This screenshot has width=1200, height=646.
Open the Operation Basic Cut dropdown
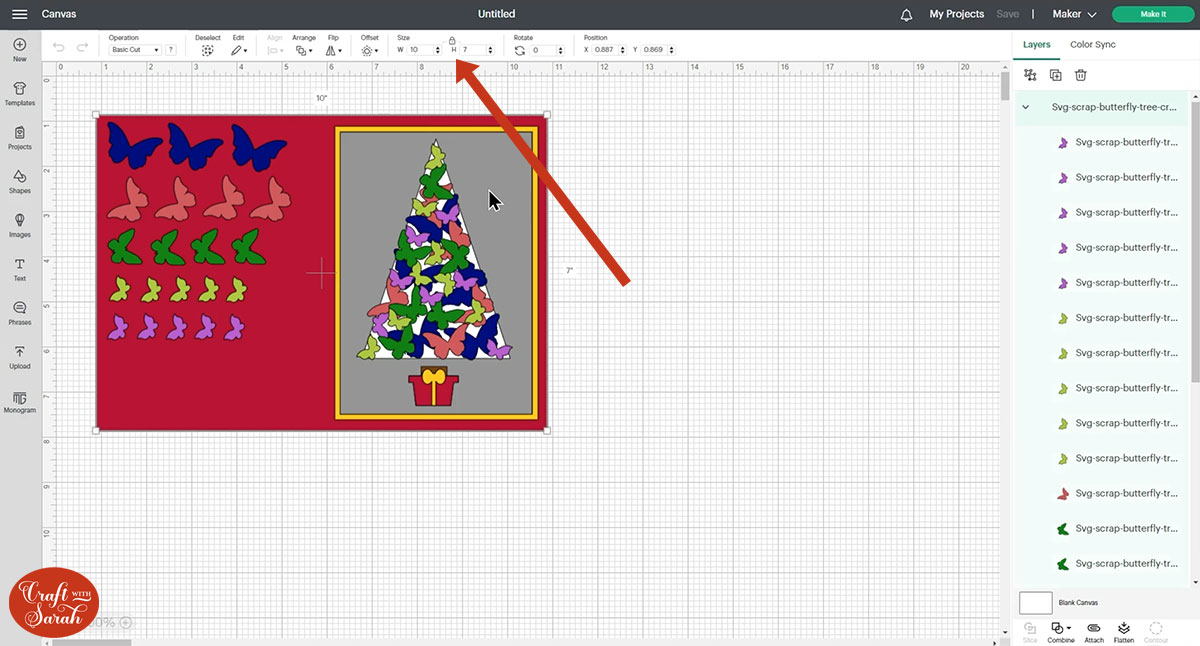(x=134, y=50)
